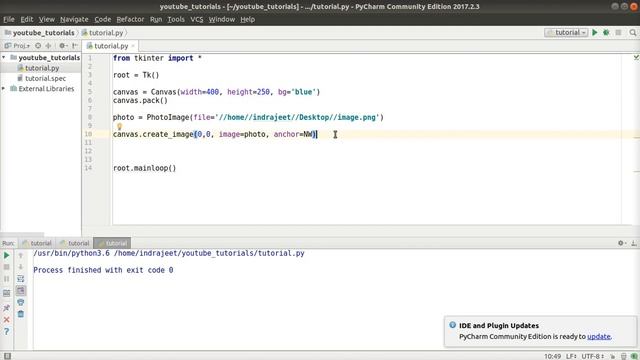Pin the current Run tab
640x360 pixels.
click(7, 307)
